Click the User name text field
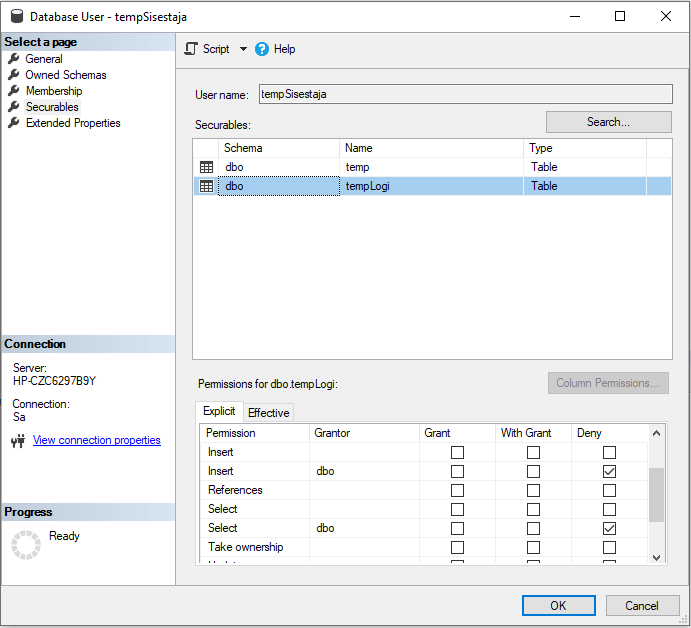 point(465,94)
